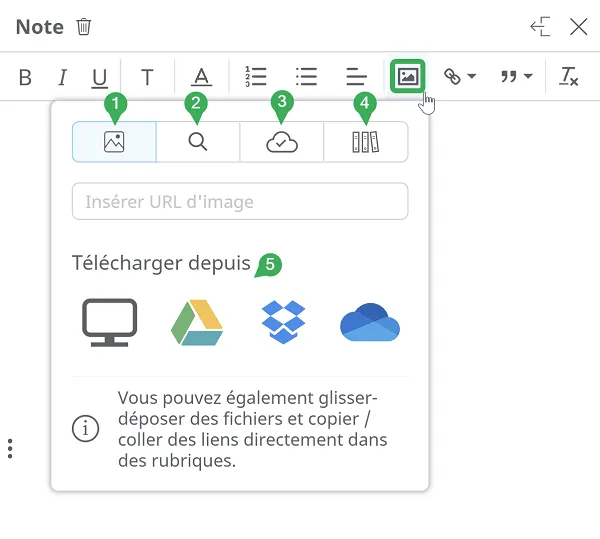Toggle underline formatting
The height and width of the screenshot is (539, 600).
[x=100, y=78]
